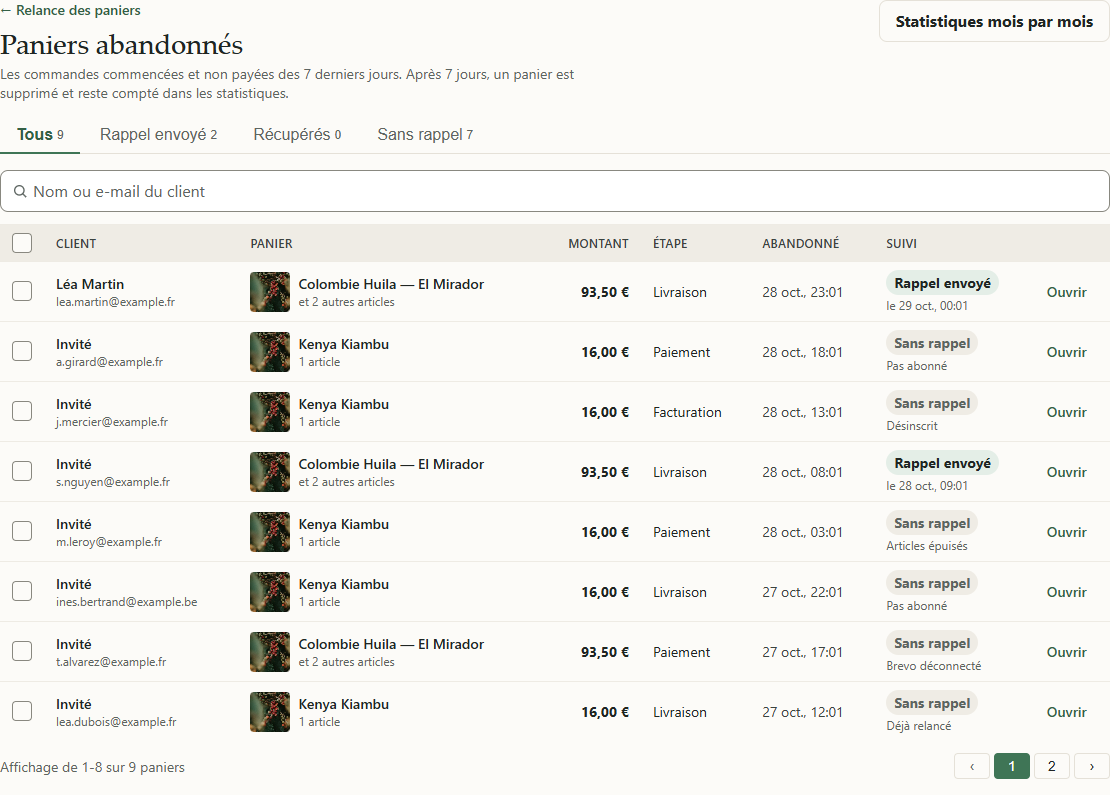1110x795 pixels.
Task: Click the next page arrow
Action: click(x=1092, y=766)
